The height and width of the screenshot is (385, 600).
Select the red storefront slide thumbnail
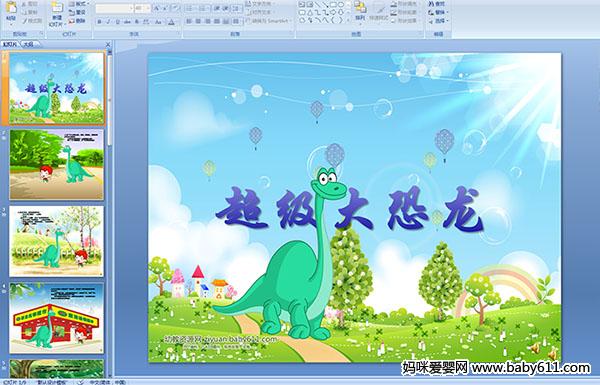click(57, 318)
